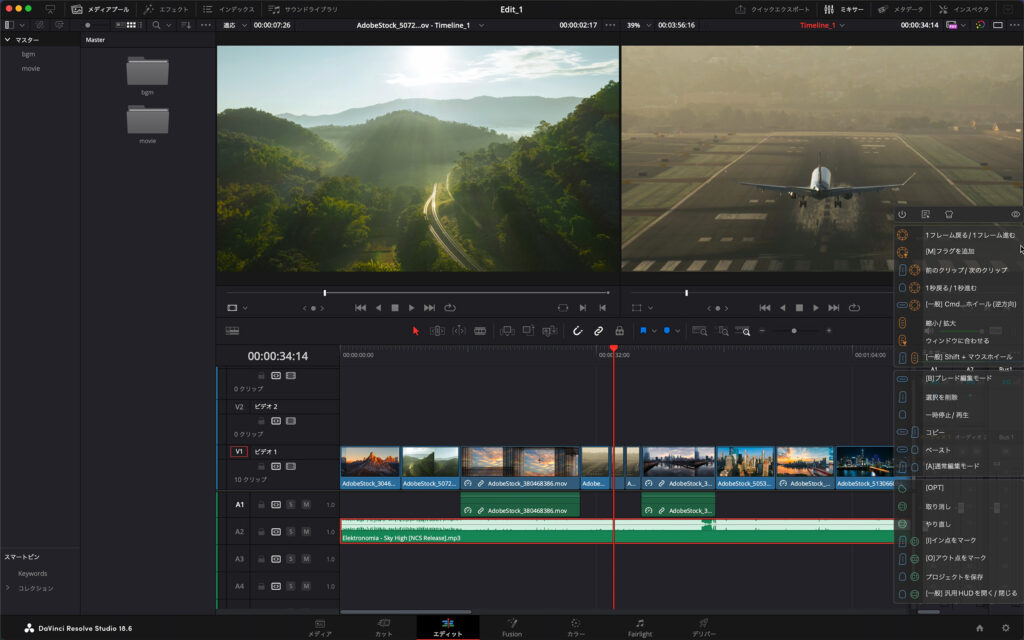Open the ミキサー panel
Image resolution: width=1024 pixels, height=640 pixels.
(844, 9)
